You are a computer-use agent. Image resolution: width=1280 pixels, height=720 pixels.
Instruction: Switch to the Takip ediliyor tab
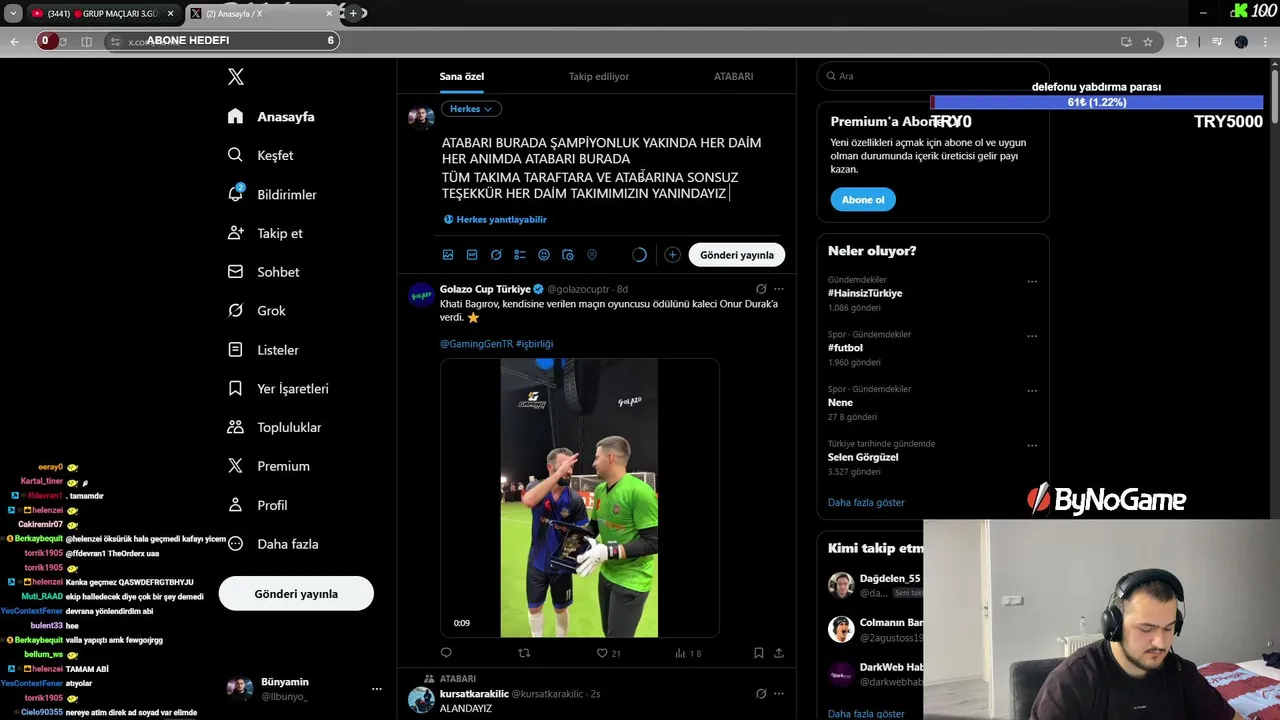pos(599,76)
